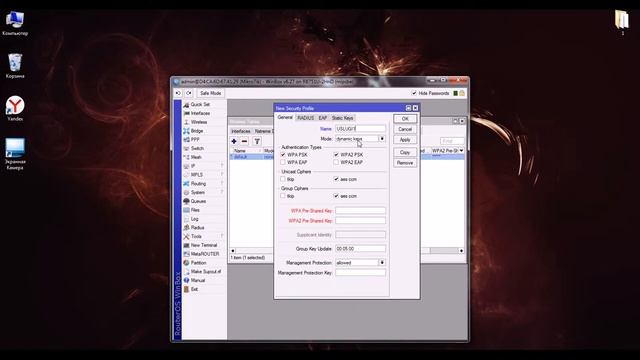Screen dimensions: 640x360
Task: Remove entry with red minus icon
Action: tap(244, 141)
